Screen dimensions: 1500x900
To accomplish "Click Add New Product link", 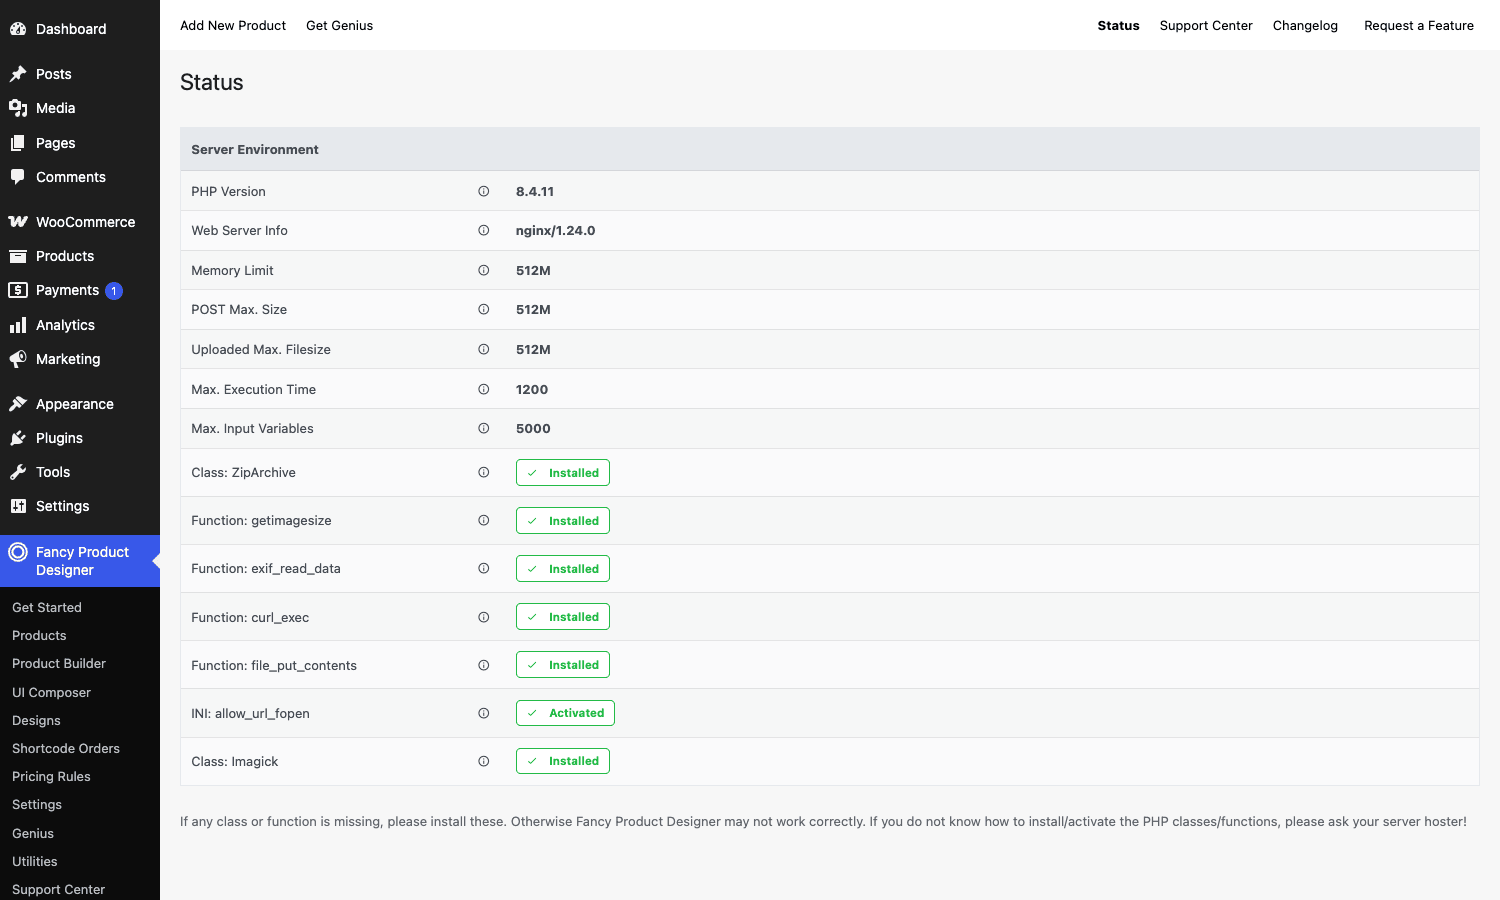I will pyautogui.click(x=233, y=25).
